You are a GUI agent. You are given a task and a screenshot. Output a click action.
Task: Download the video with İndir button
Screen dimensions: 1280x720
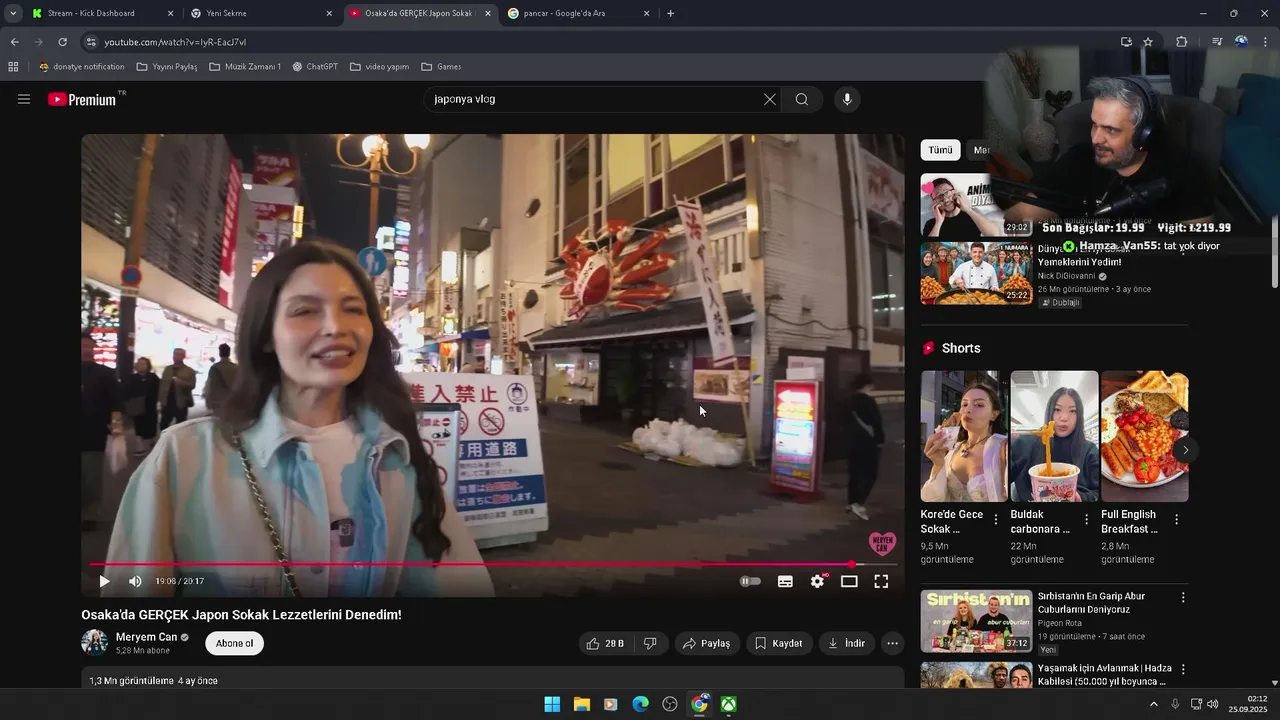tap(846, 643)
